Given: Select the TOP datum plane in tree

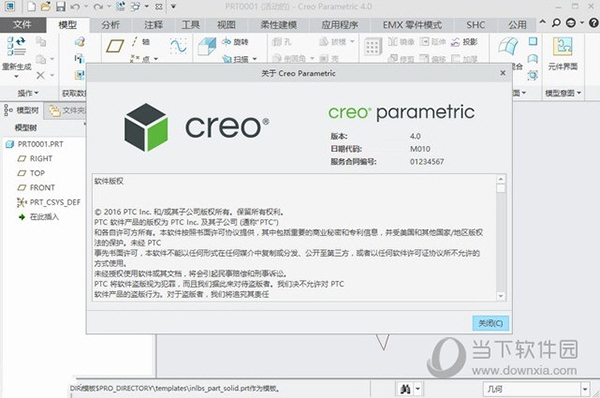Looking at the screenshot, I should [x=31, y=173].
